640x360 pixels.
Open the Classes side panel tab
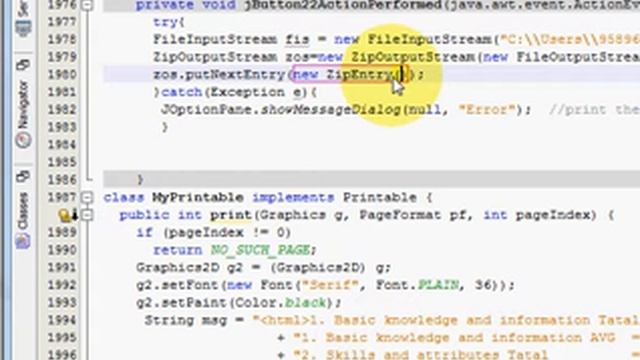click(x=23, y=211)
